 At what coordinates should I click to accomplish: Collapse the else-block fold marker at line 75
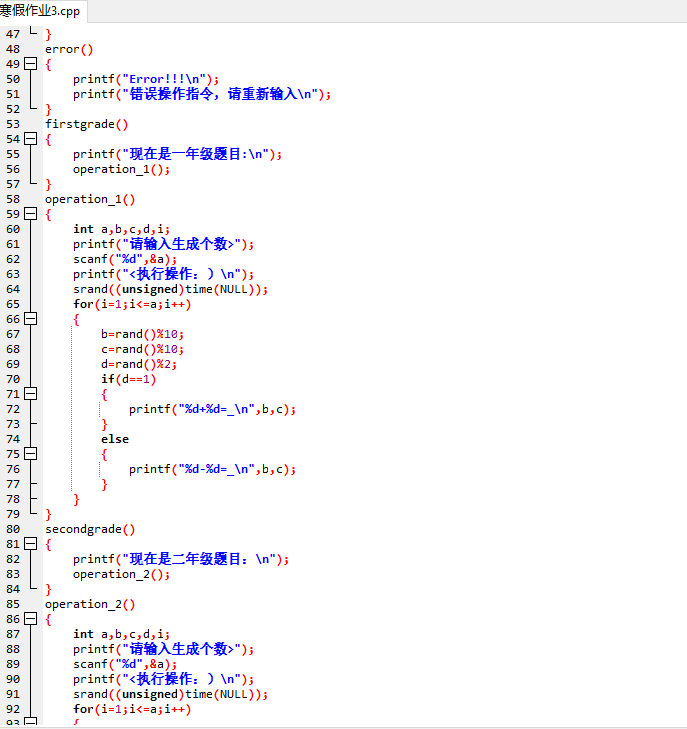point(31,454)
